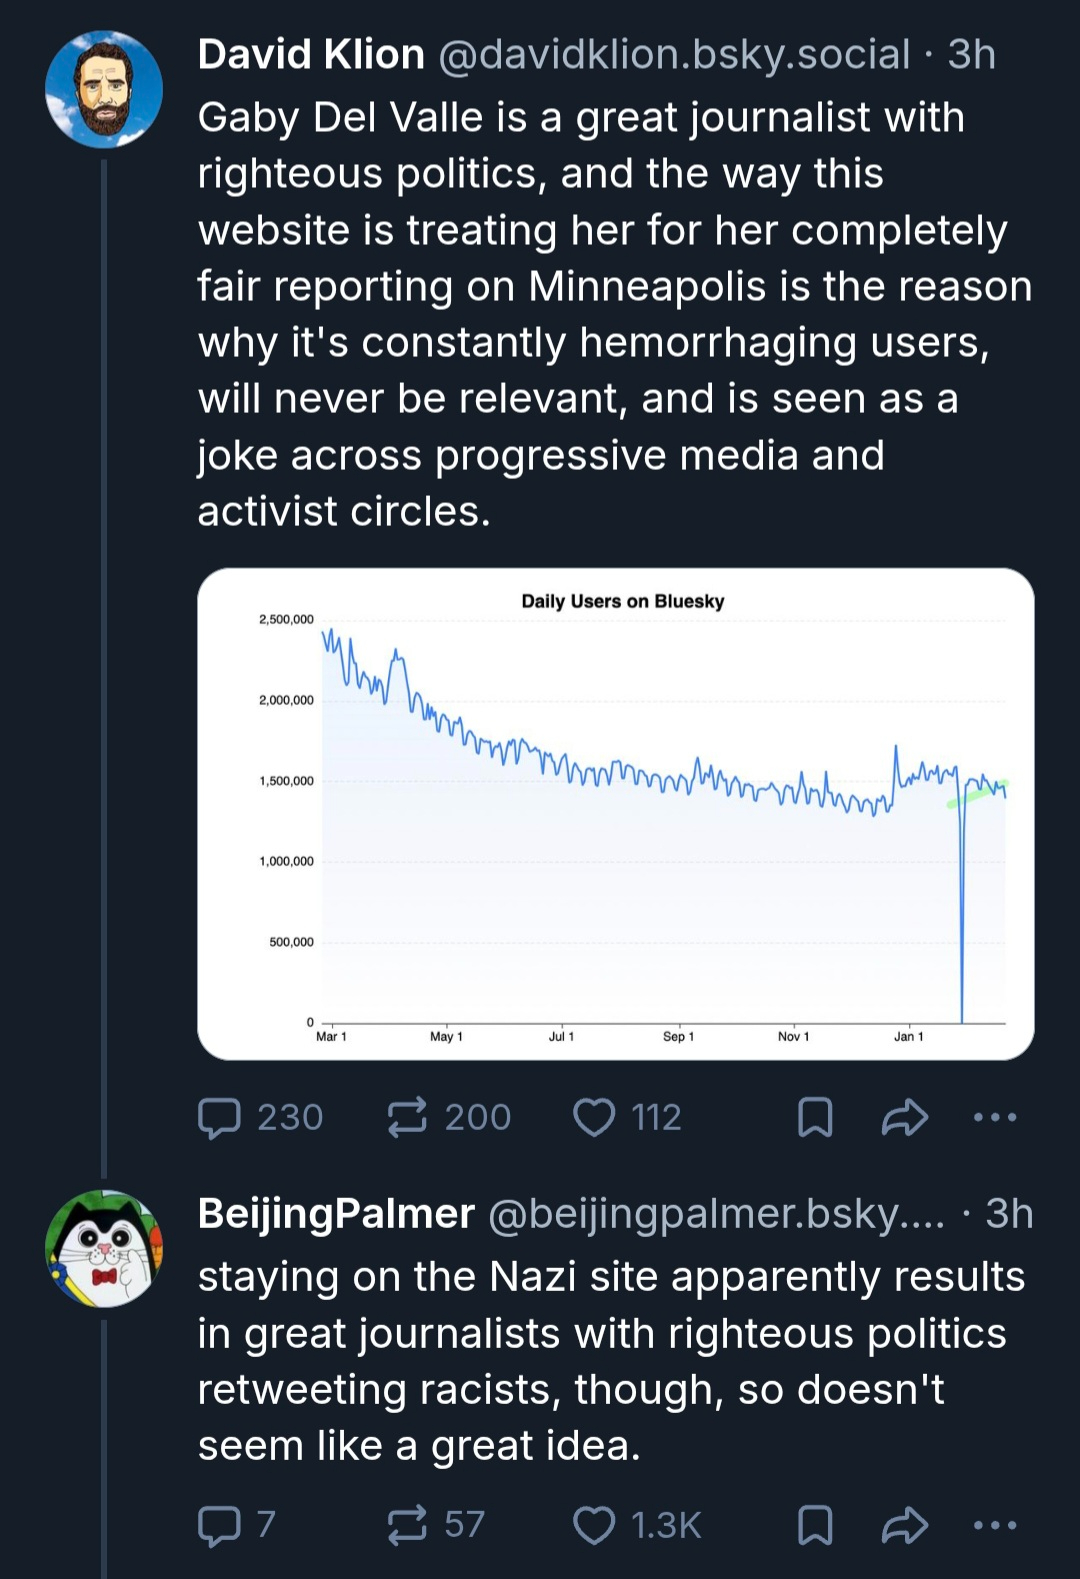Share David Klion's post

coord(904,1117)
